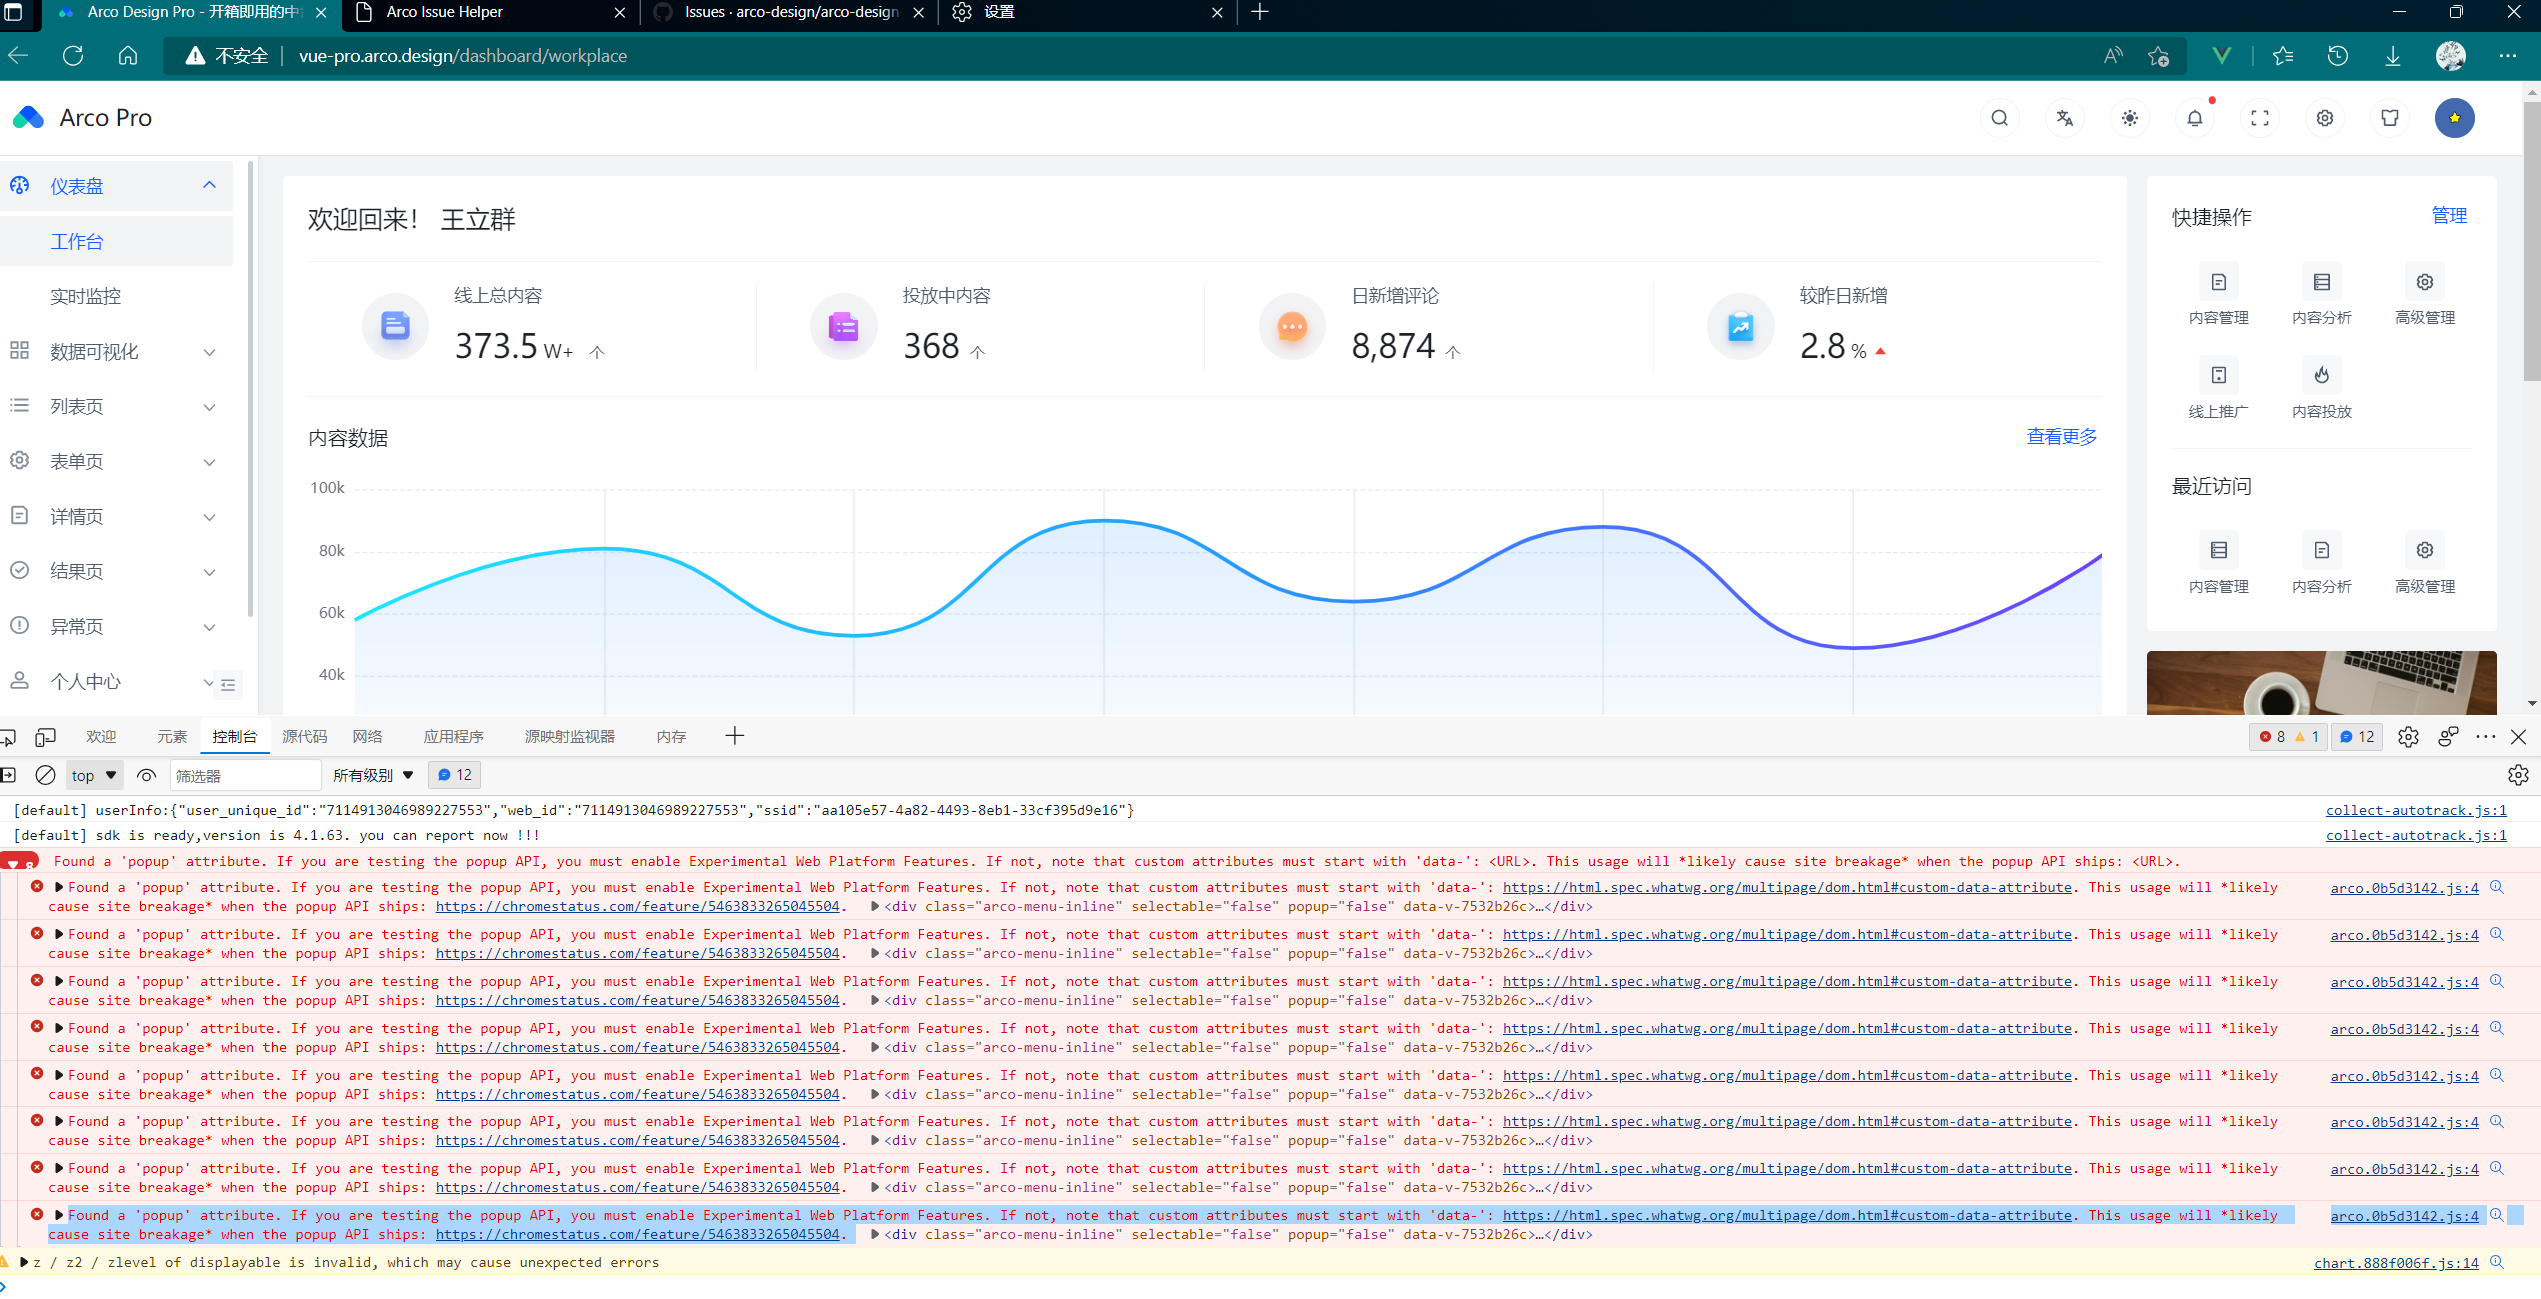Open chart.888f006f.js:14 source link

tap(2396, 1263)
